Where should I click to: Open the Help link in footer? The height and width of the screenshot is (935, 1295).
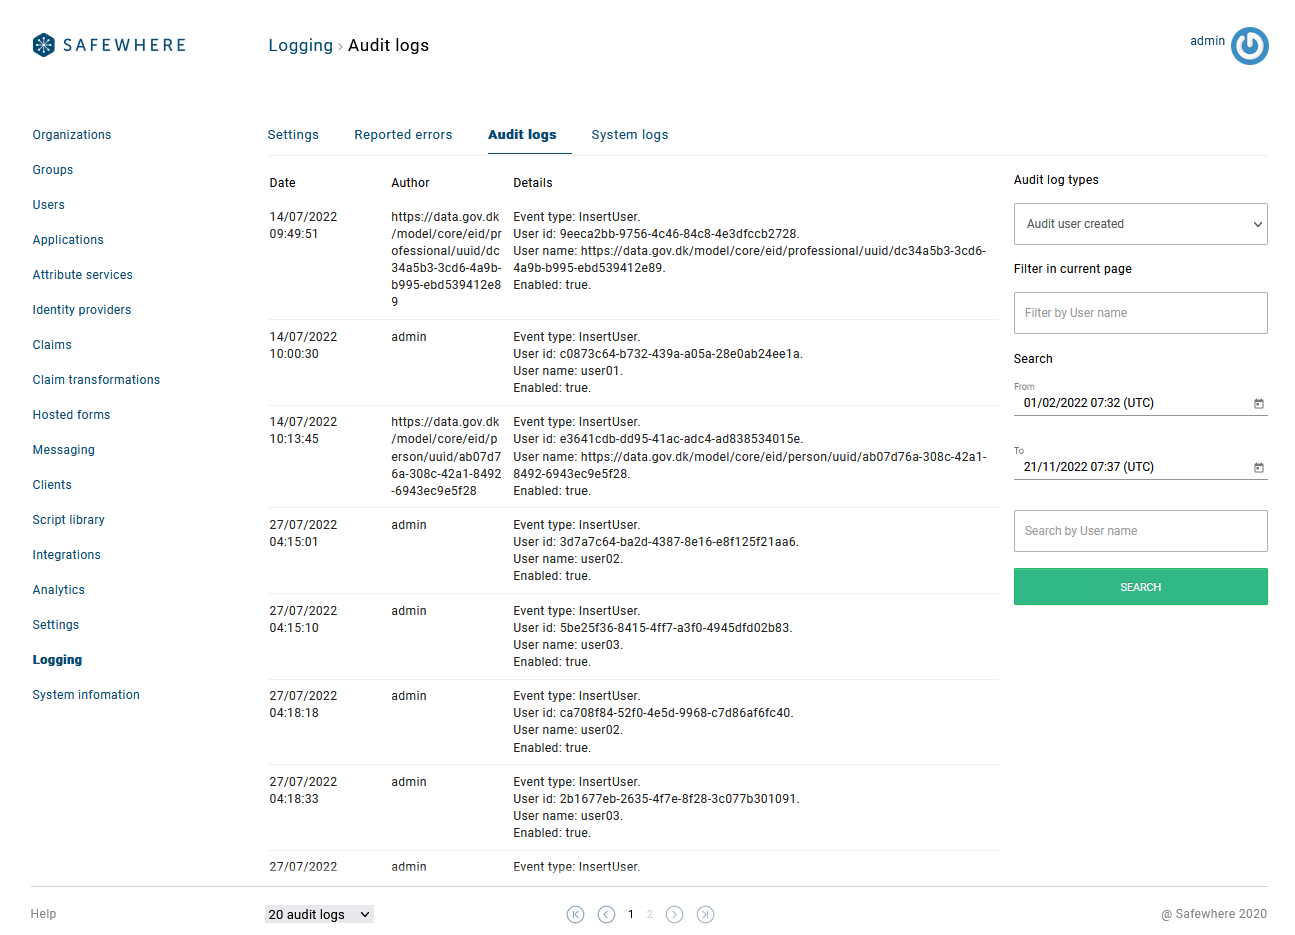coord(43,914)
